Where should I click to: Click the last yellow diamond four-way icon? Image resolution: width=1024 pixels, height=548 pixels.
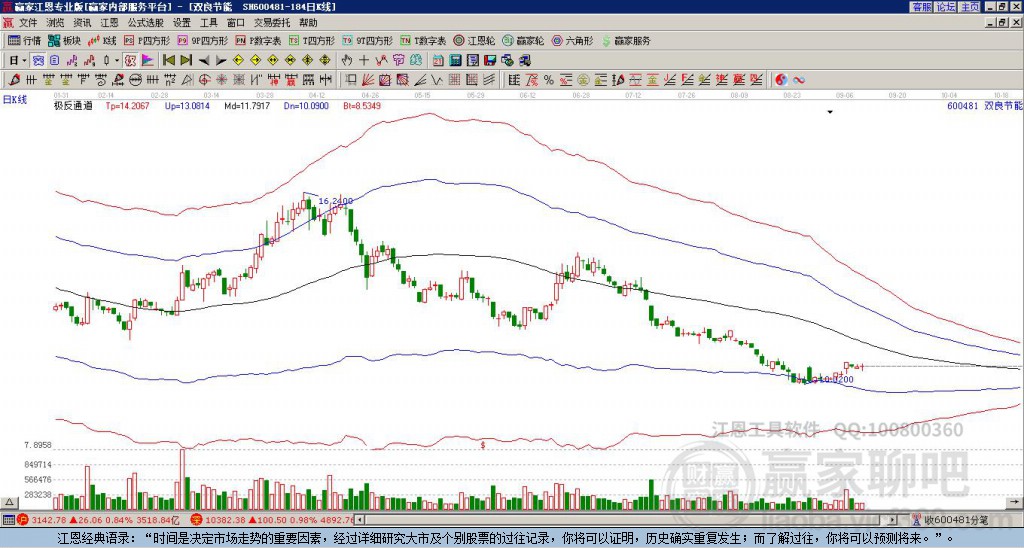click(x=325, y=61)
